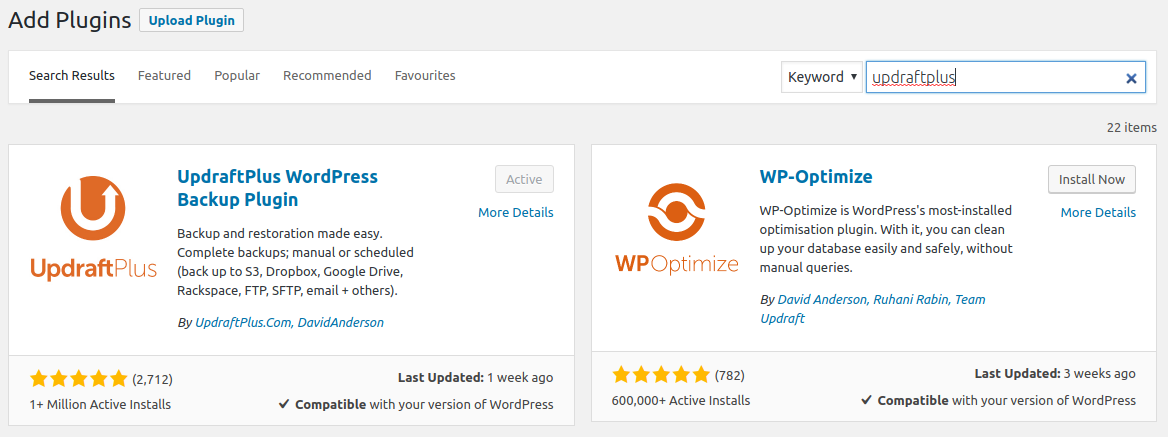Click the WP-Optimize compatibility checkmark icon
This screenshot has height=437, width=1168.
[866, 400]
